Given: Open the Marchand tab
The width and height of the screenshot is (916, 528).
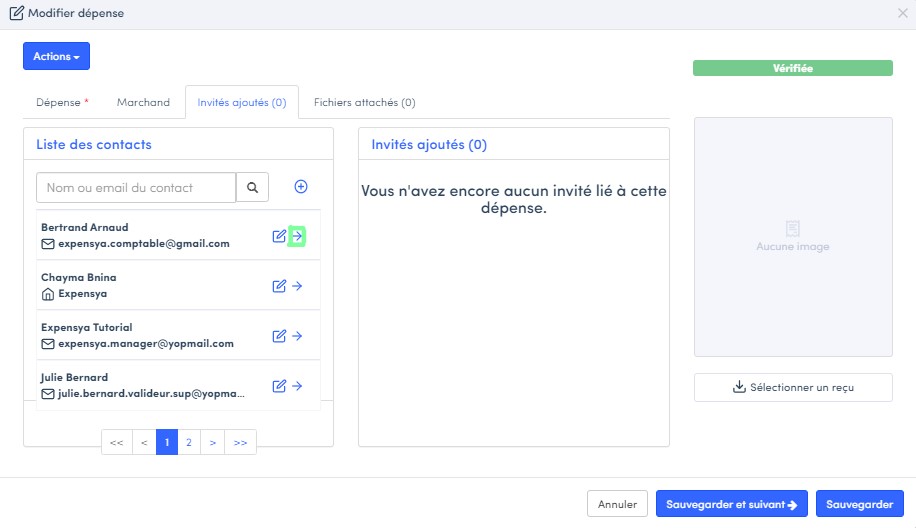Looking at the screenshot, I should 143,102.
